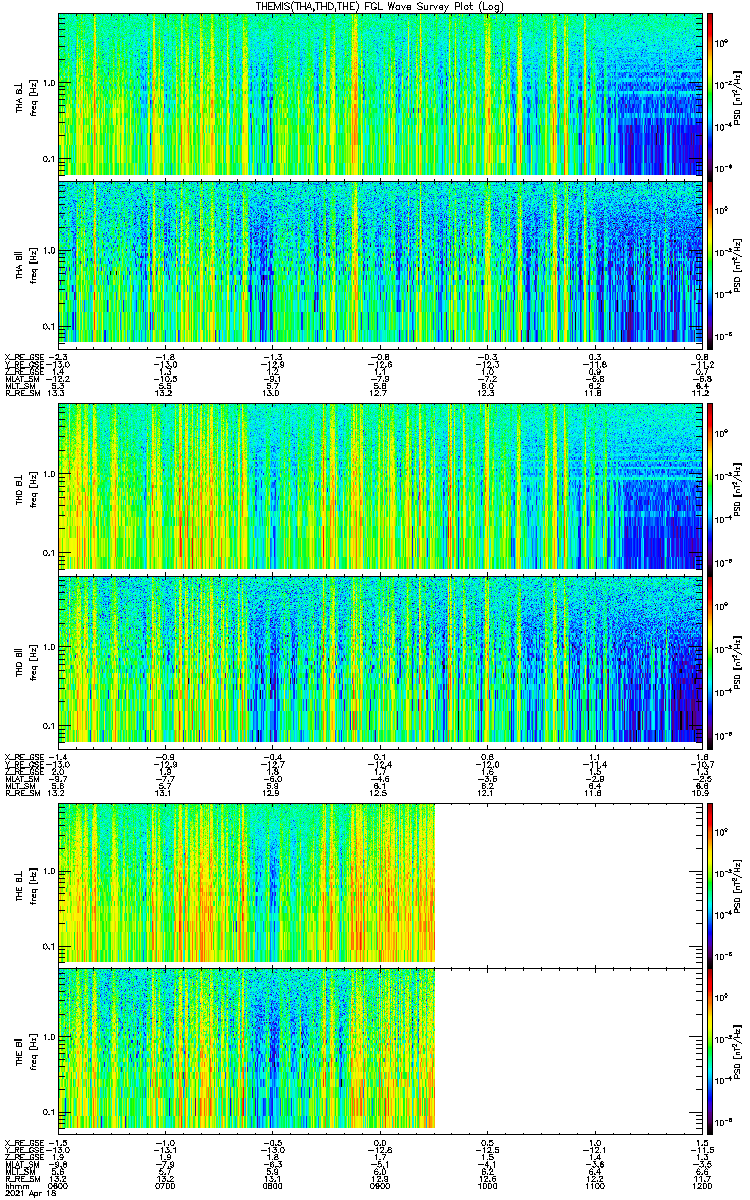Click the X_RE_GSE value 0.0 under THE panels
Image resolution: width=750 pixels, height=1200 pixels.
click(x=380, y=1141)
